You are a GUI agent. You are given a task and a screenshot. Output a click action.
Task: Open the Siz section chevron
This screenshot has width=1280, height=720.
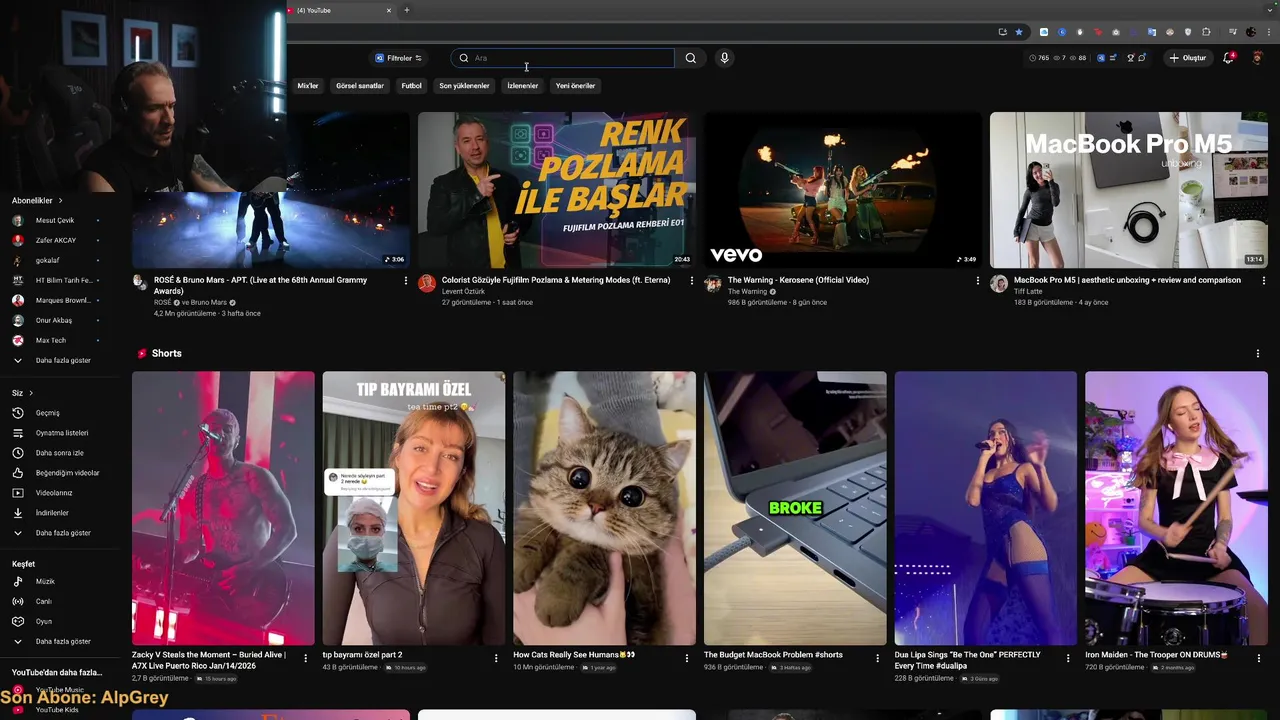[x=31, y=393]
